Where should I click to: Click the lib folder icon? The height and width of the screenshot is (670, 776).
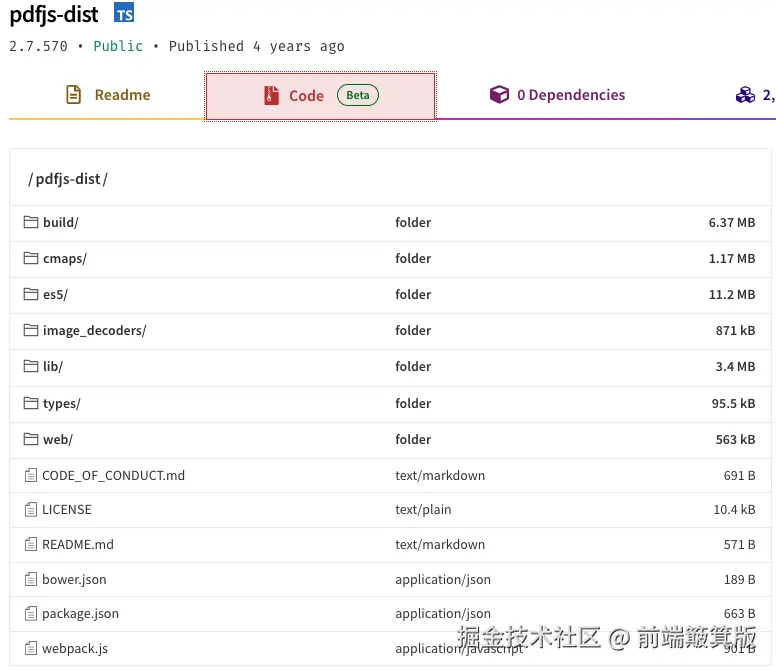31,366
